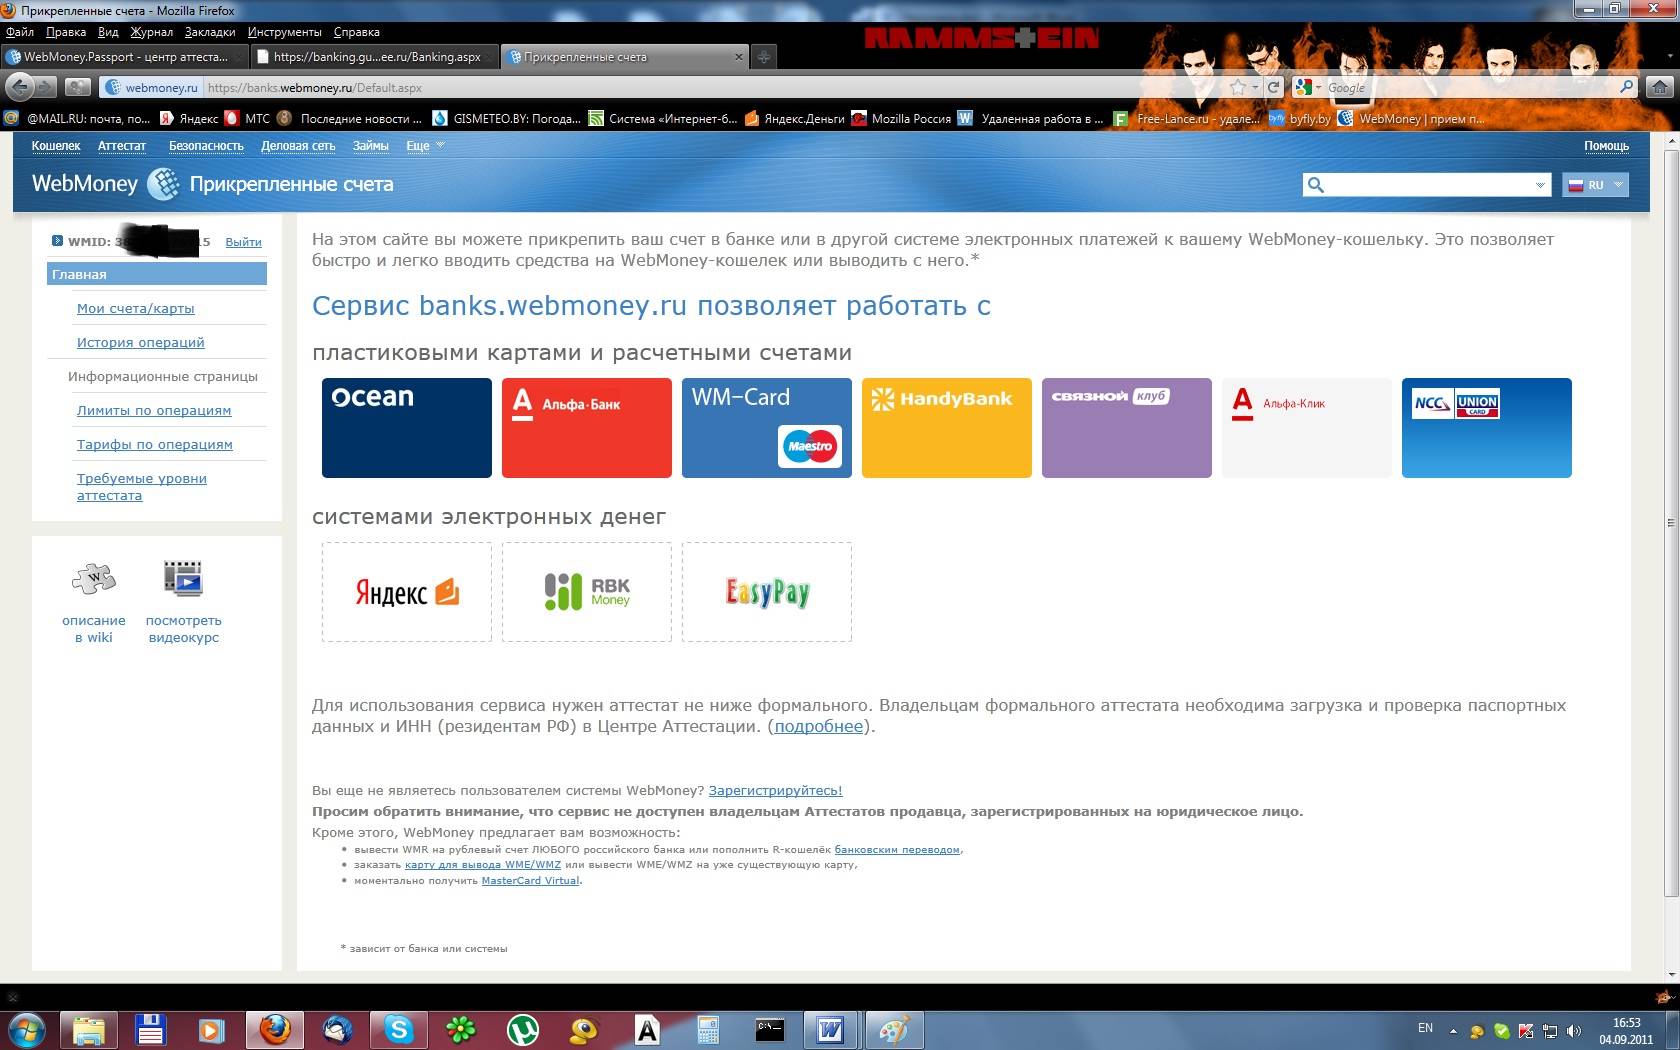Click the Выйти logout link
Viewport: 1680px width, 1050px height.
tap(243, 242)
